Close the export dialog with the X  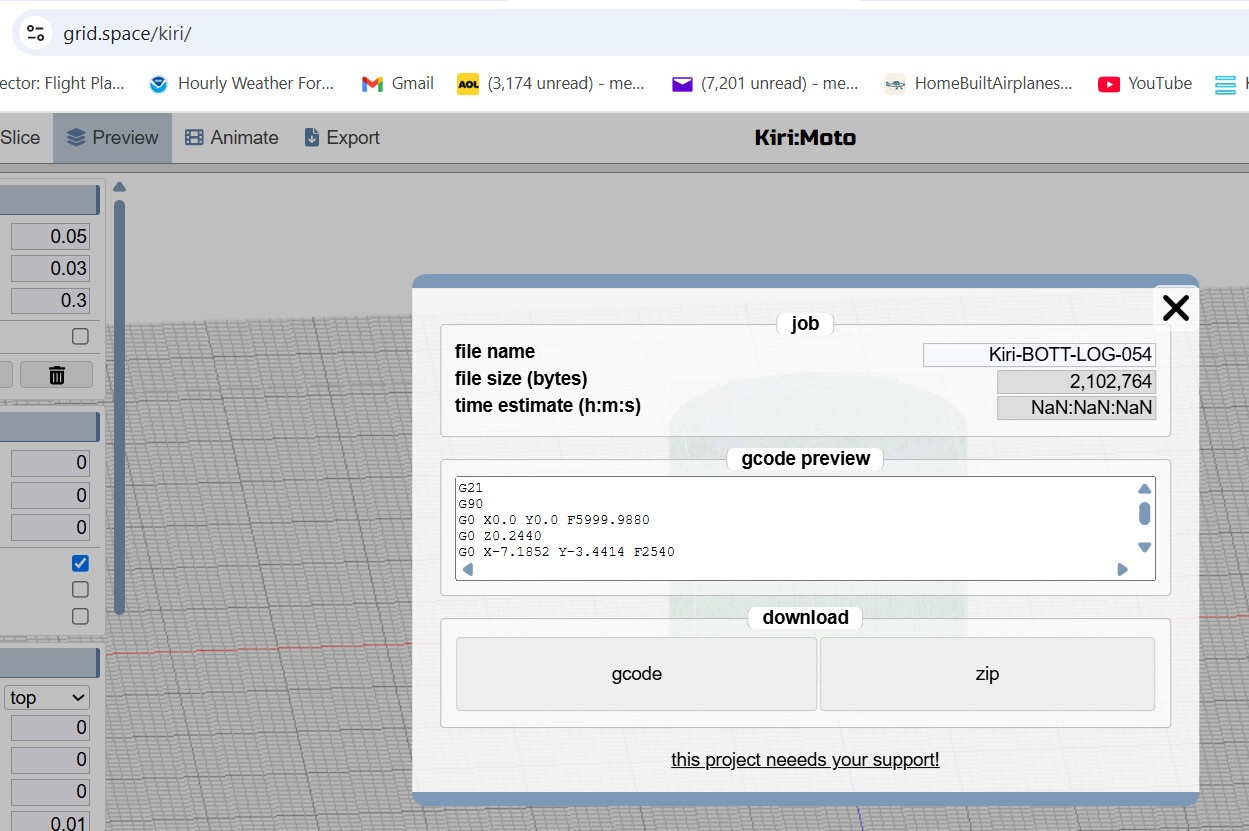click(1175, 308)
